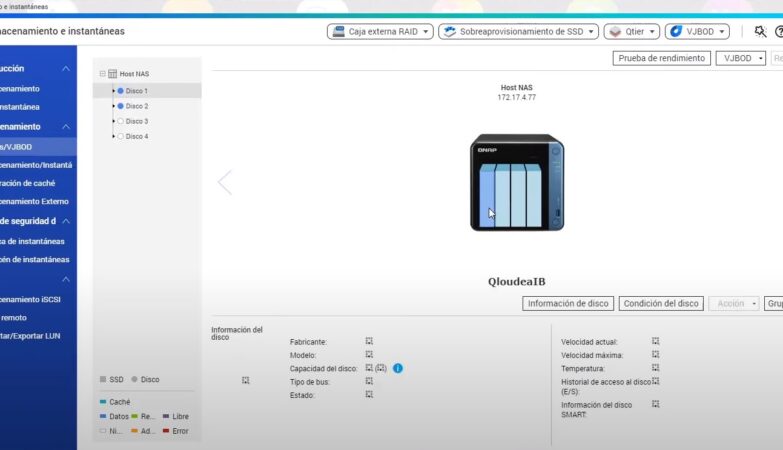Viewport: 783px width, 450px height.
Task: Select Disco 3 empty status circle
Action: [120, 121]
